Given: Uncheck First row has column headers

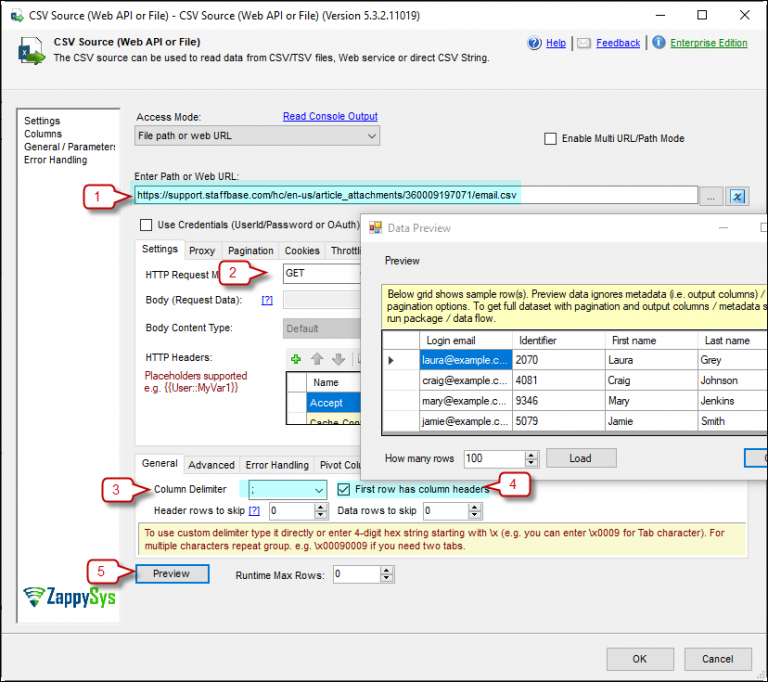Looking at the screenshot, I should 344,490.
